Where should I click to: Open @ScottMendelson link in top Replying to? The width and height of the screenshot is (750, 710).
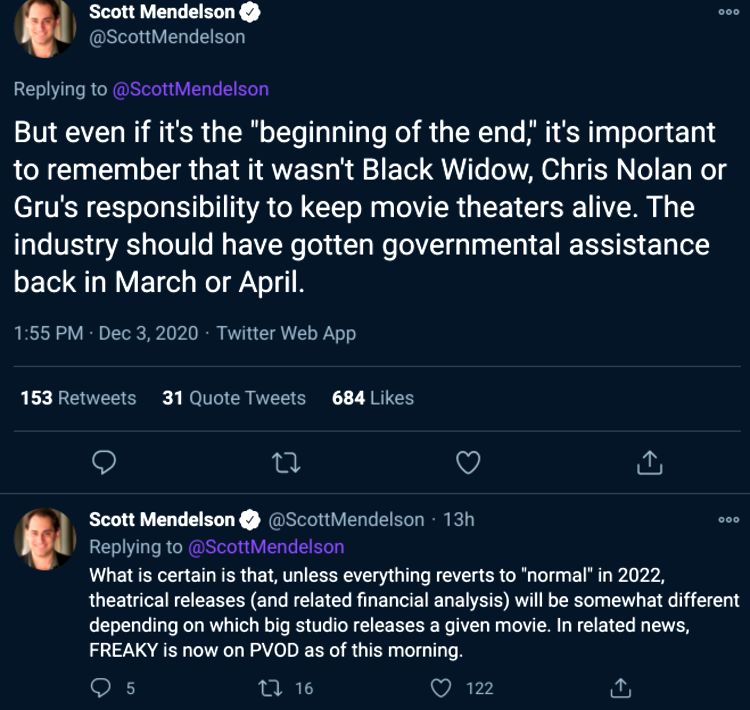pos(190,89)
